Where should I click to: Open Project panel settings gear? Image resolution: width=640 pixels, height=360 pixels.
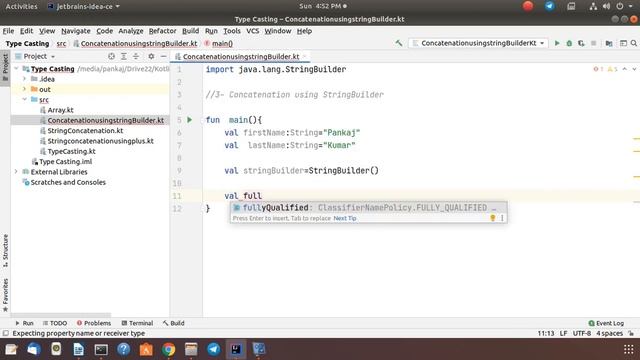pyautogui.click(x=151, y=56)
